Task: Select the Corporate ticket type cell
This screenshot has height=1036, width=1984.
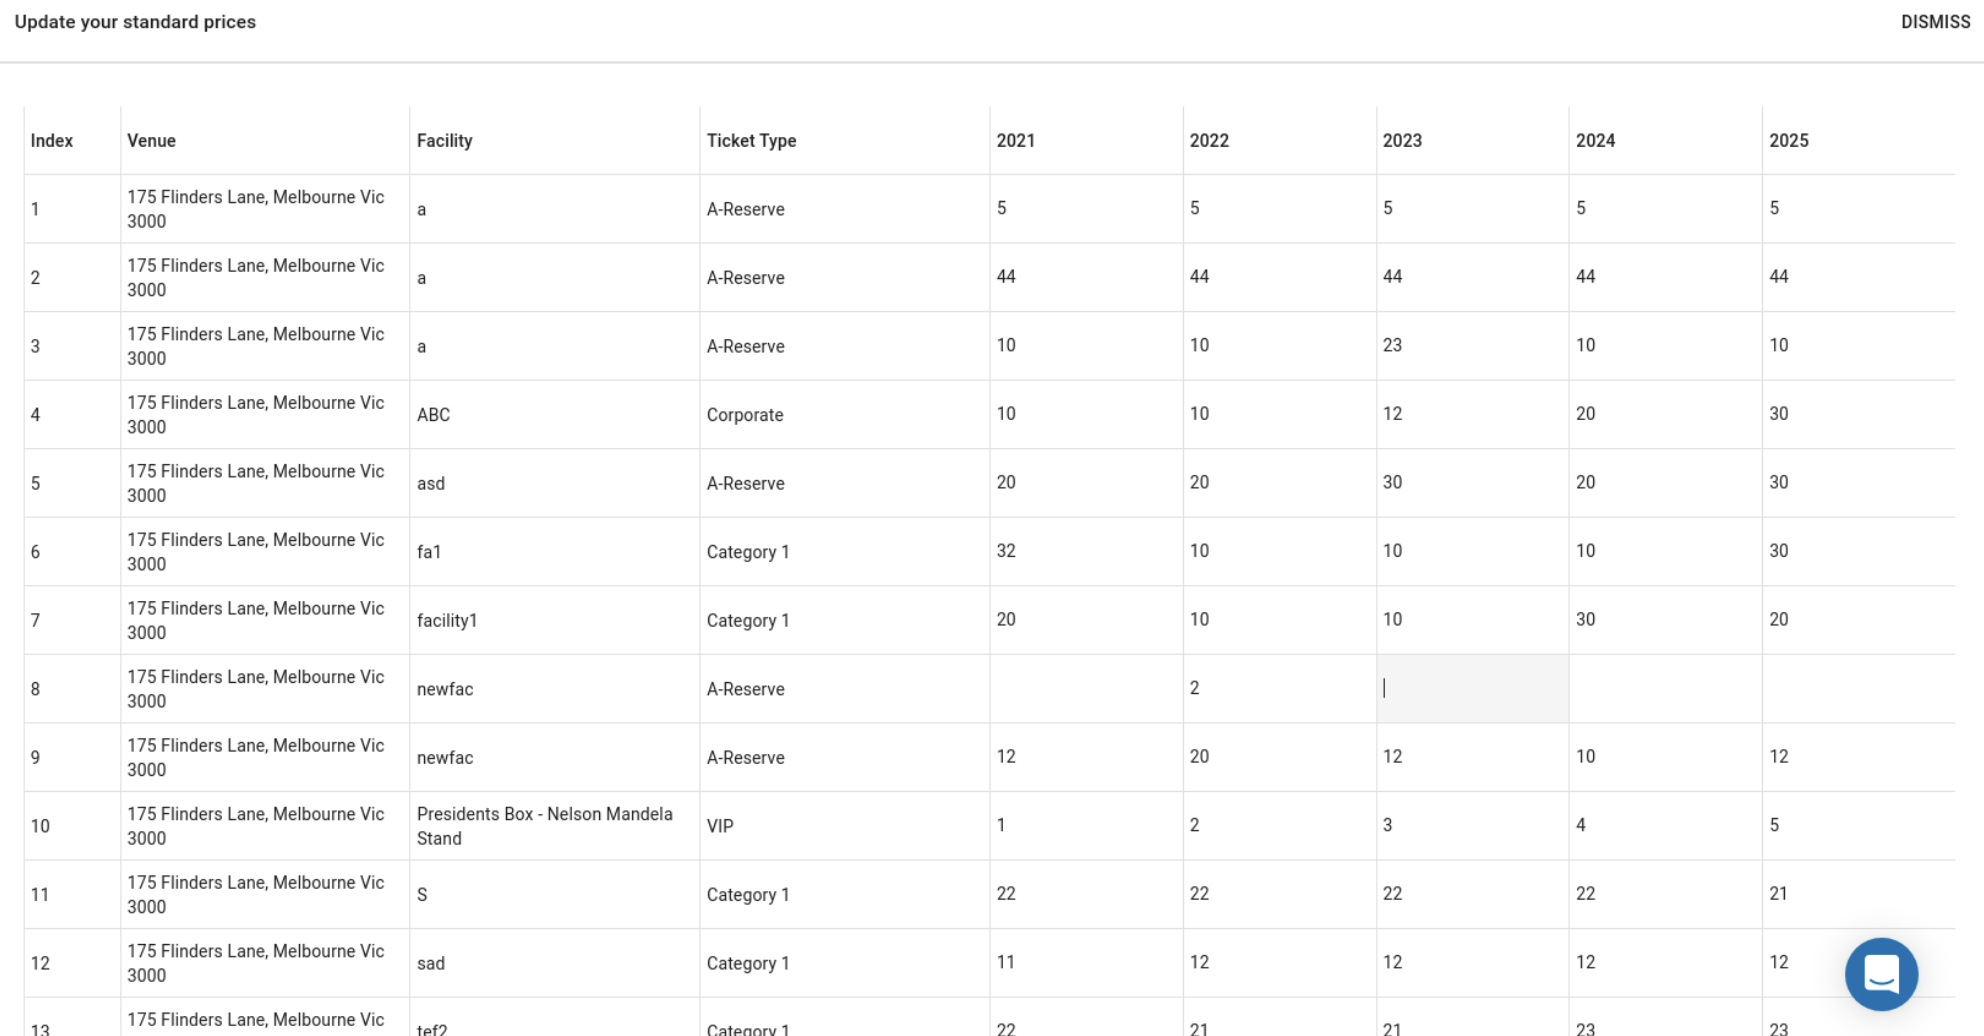Action: coord(744,415)
